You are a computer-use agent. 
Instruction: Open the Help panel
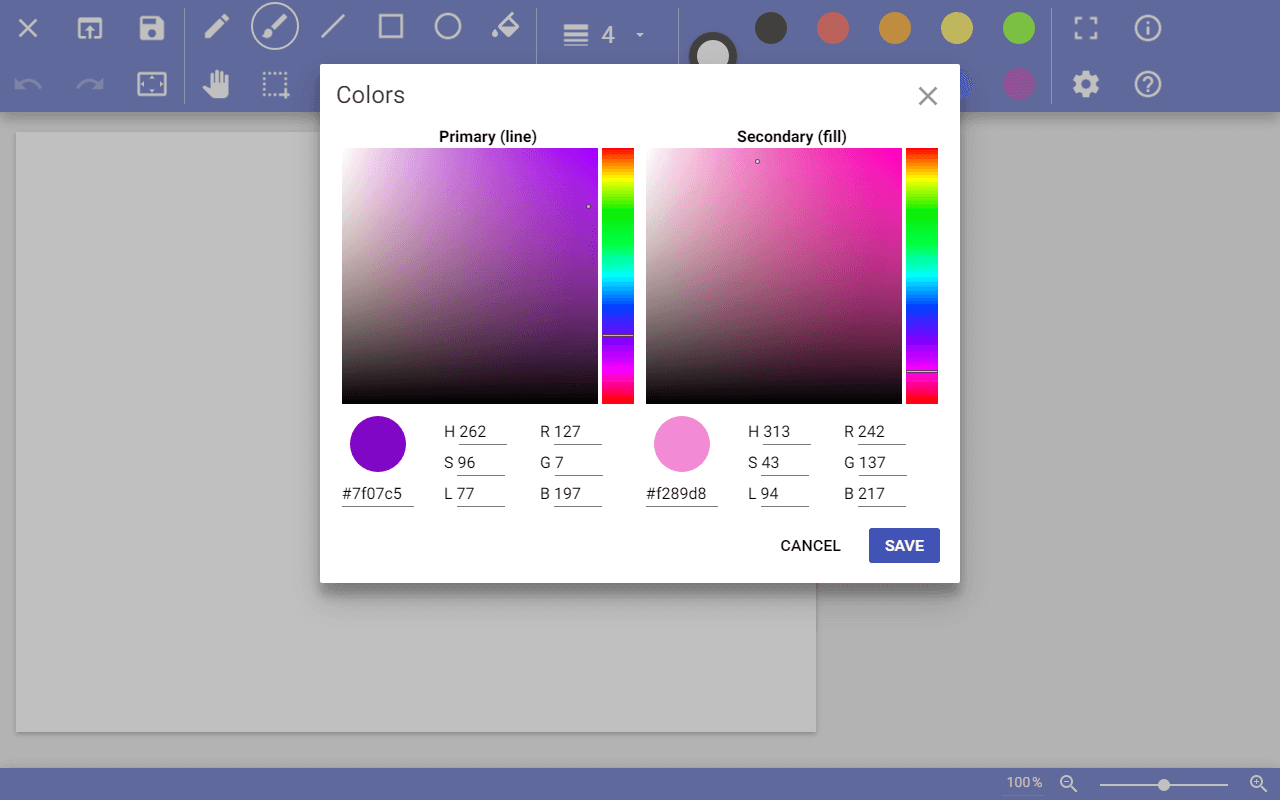[x=1147, y=84]
